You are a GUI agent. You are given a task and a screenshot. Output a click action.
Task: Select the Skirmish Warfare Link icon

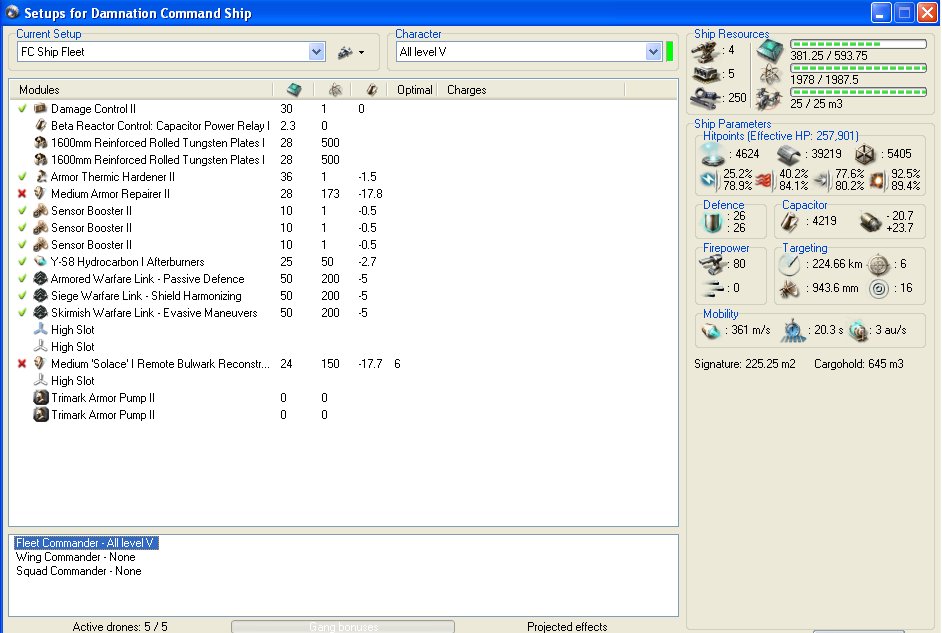click(40, 313)
